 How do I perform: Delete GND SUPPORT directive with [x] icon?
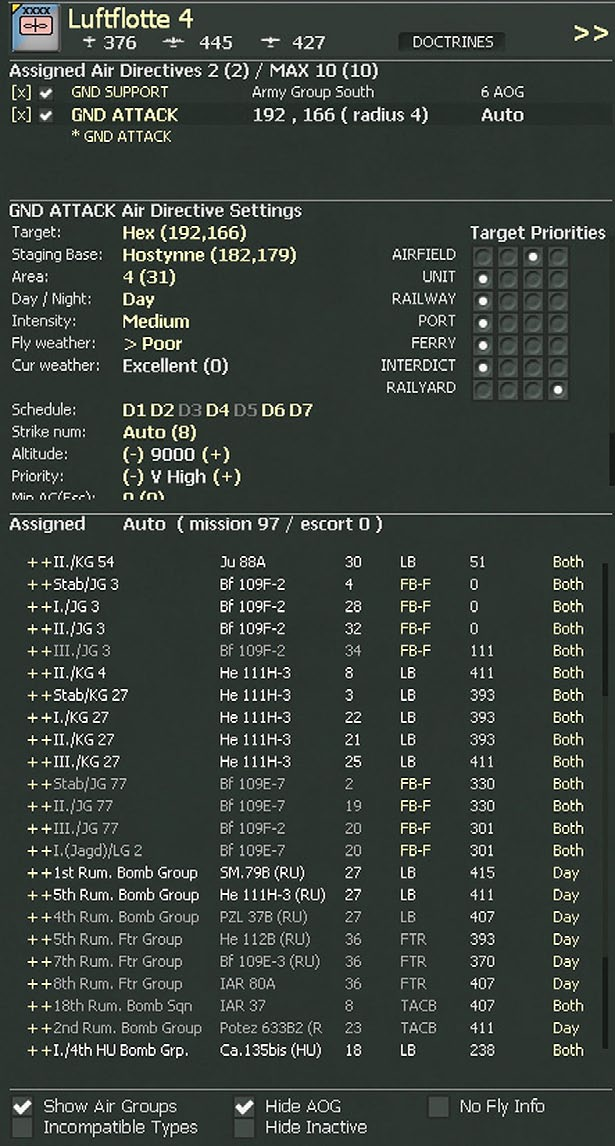(x=20, y=93)
